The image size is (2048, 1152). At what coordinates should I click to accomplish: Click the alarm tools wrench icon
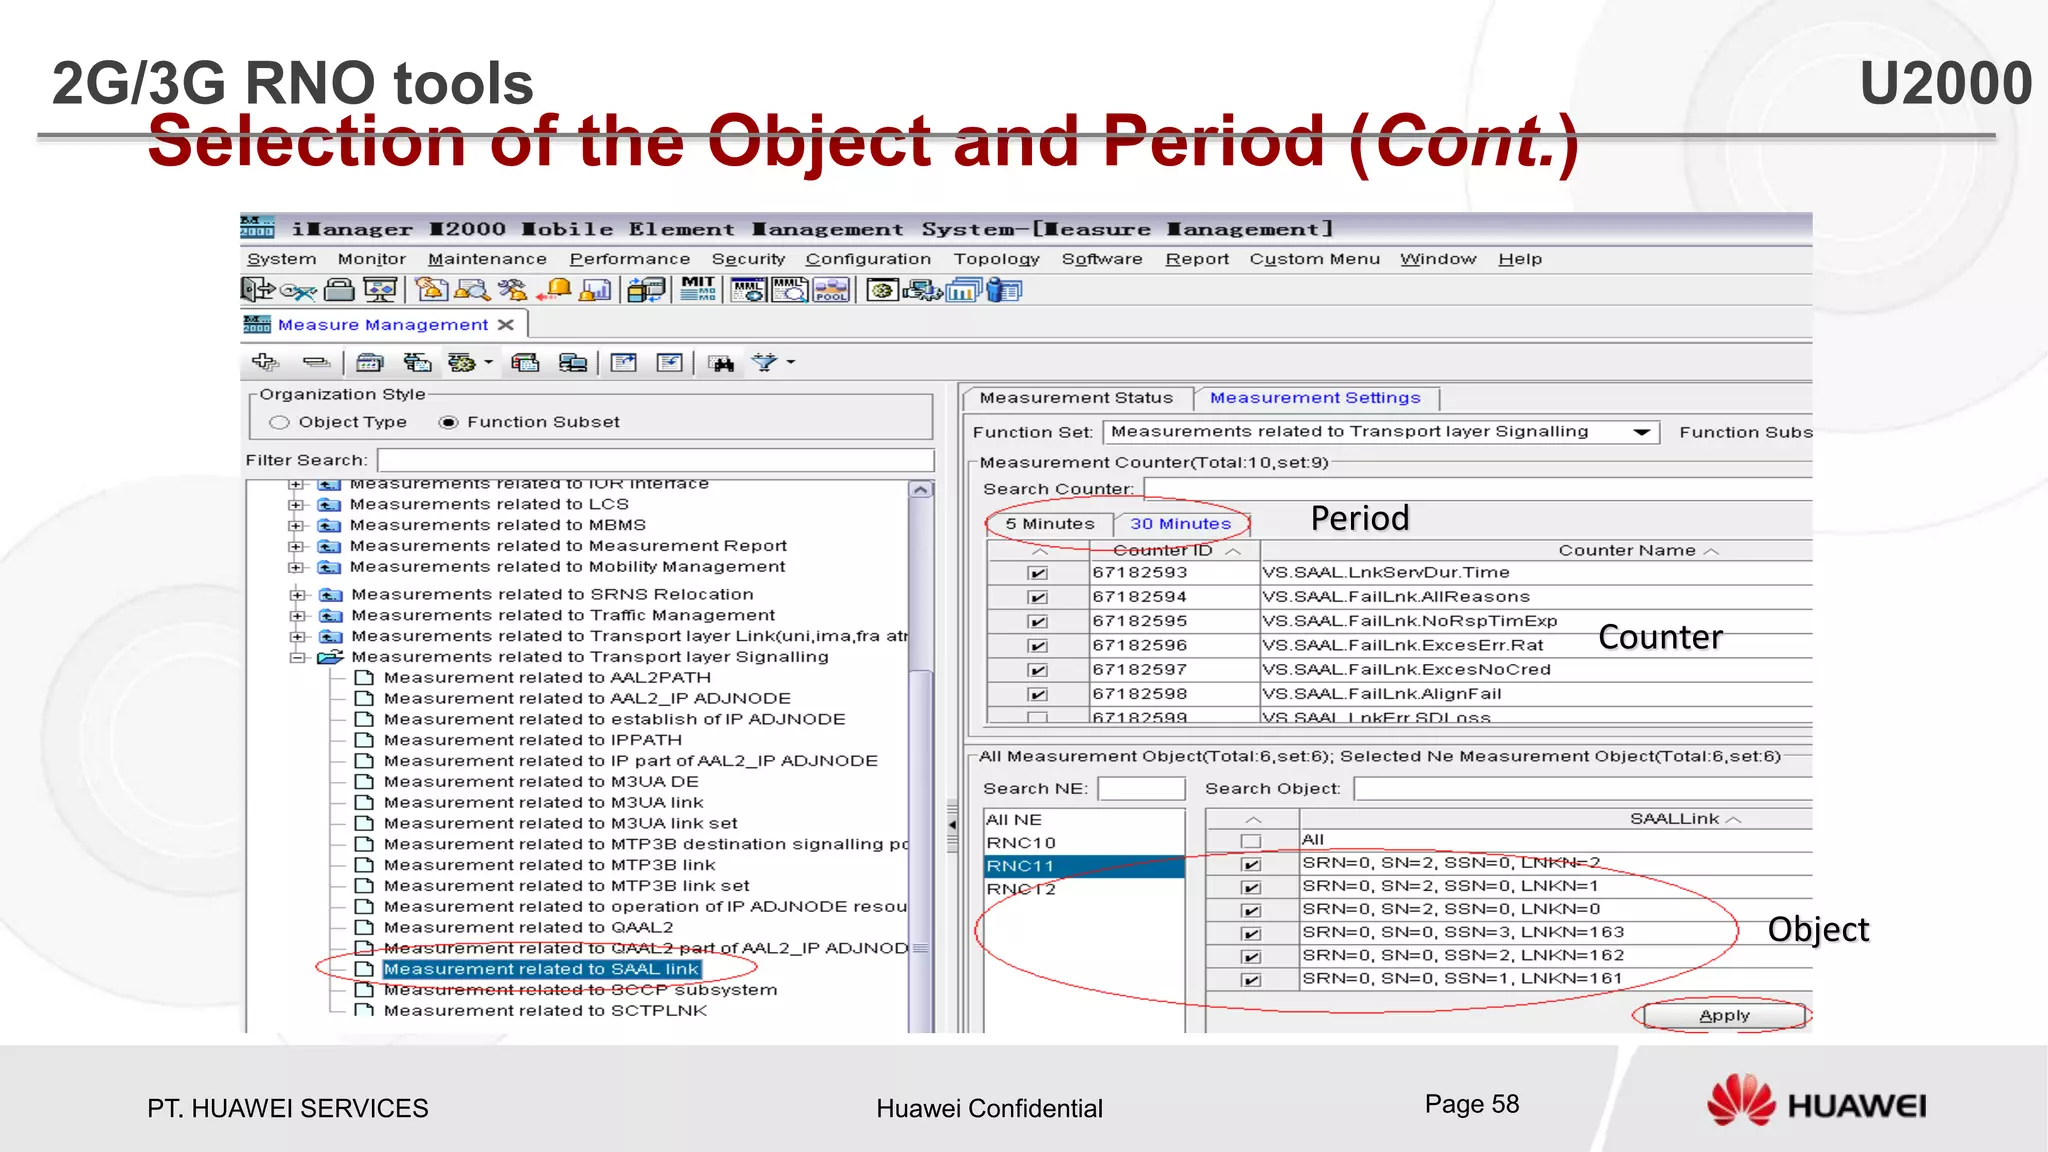pos(513,290)
